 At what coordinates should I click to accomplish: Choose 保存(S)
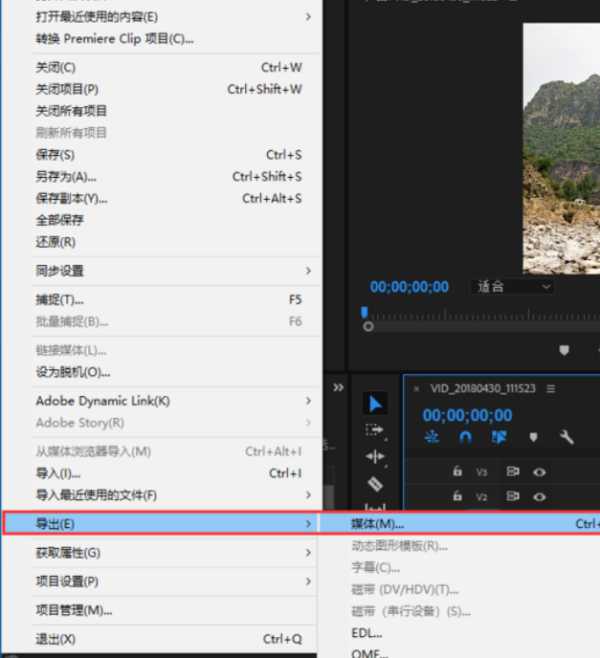point(175,155)
